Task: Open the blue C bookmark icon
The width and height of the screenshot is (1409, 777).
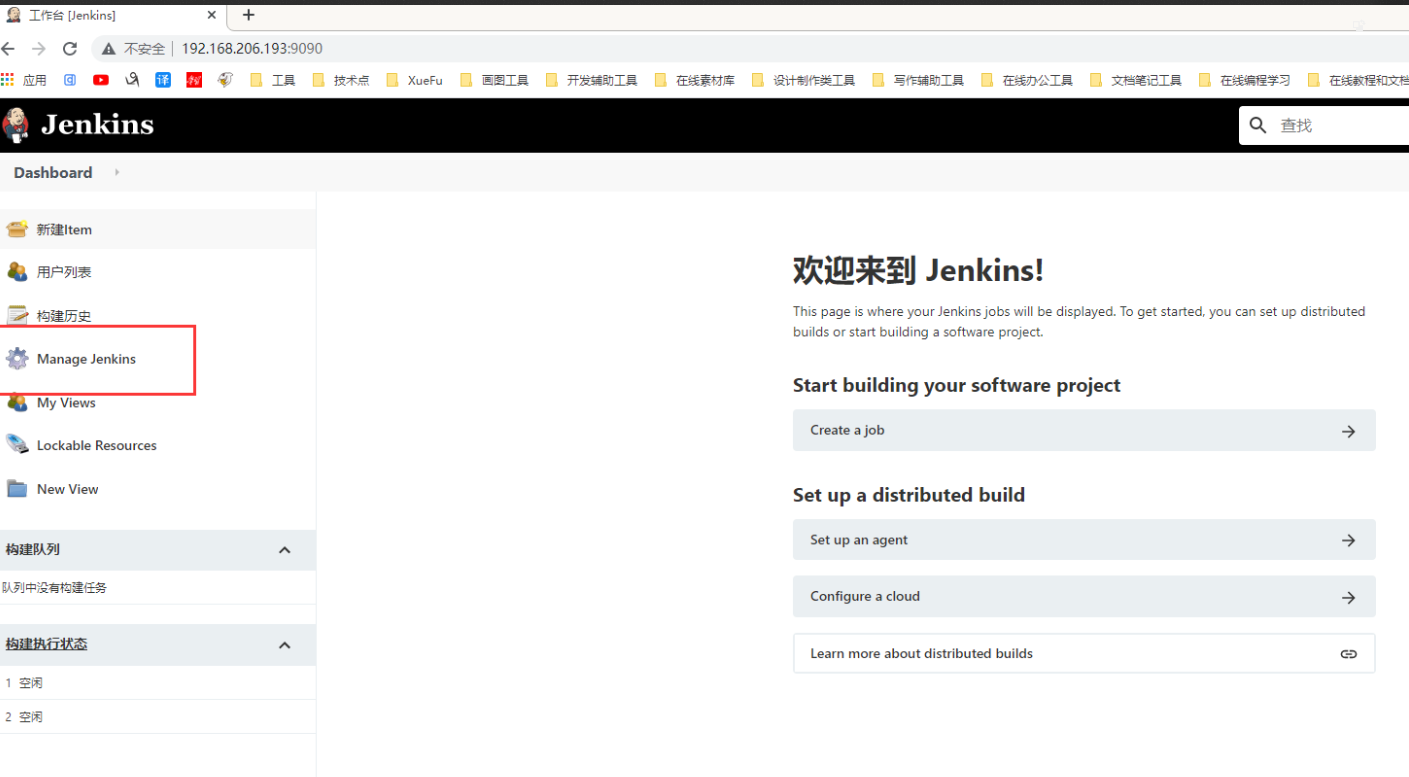Action: click(70, 80)
